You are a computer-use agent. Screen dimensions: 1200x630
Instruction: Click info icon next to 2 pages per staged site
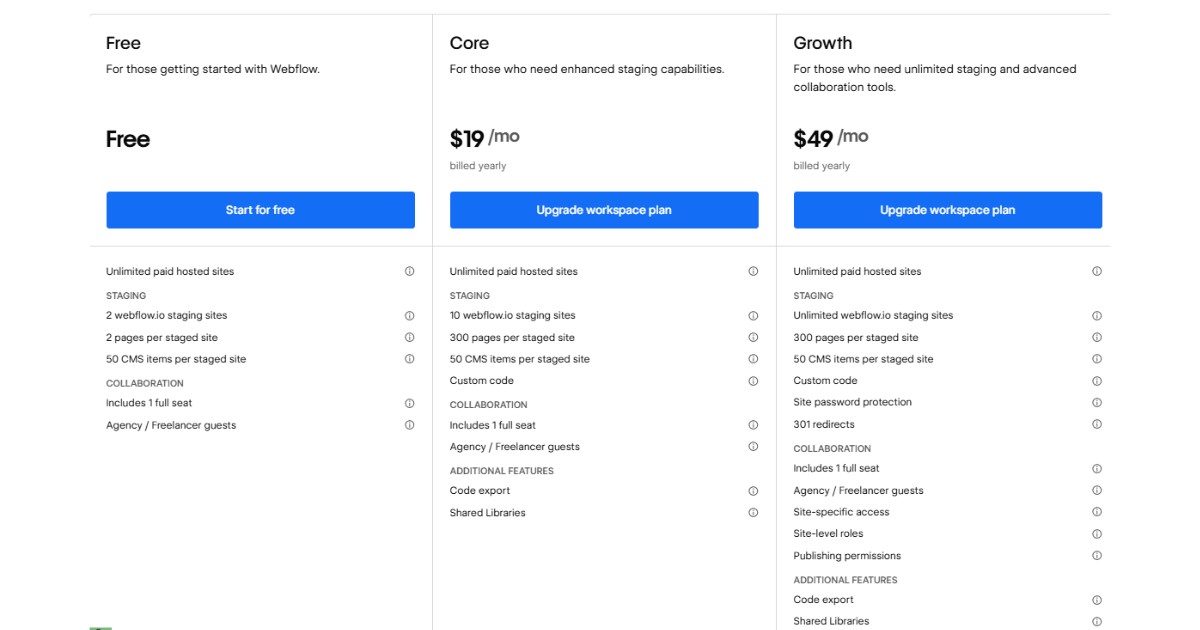(409, 338)
